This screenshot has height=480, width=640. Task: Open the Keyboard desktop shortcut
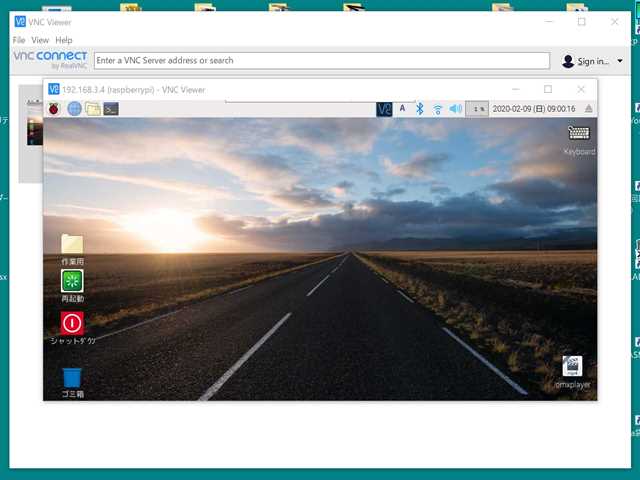coord(578,133)
